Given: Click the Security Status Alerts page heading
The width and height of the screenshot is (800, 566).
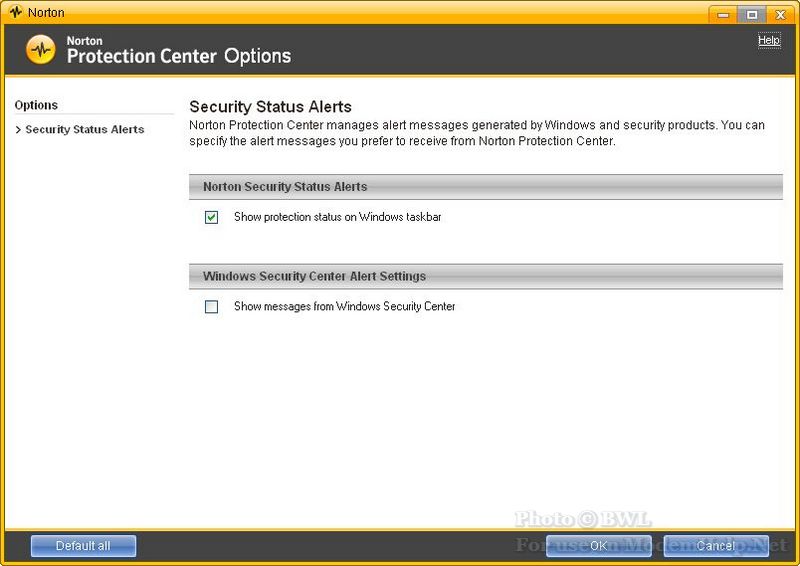Looking at the screenshot, I should tap(270, 107).
